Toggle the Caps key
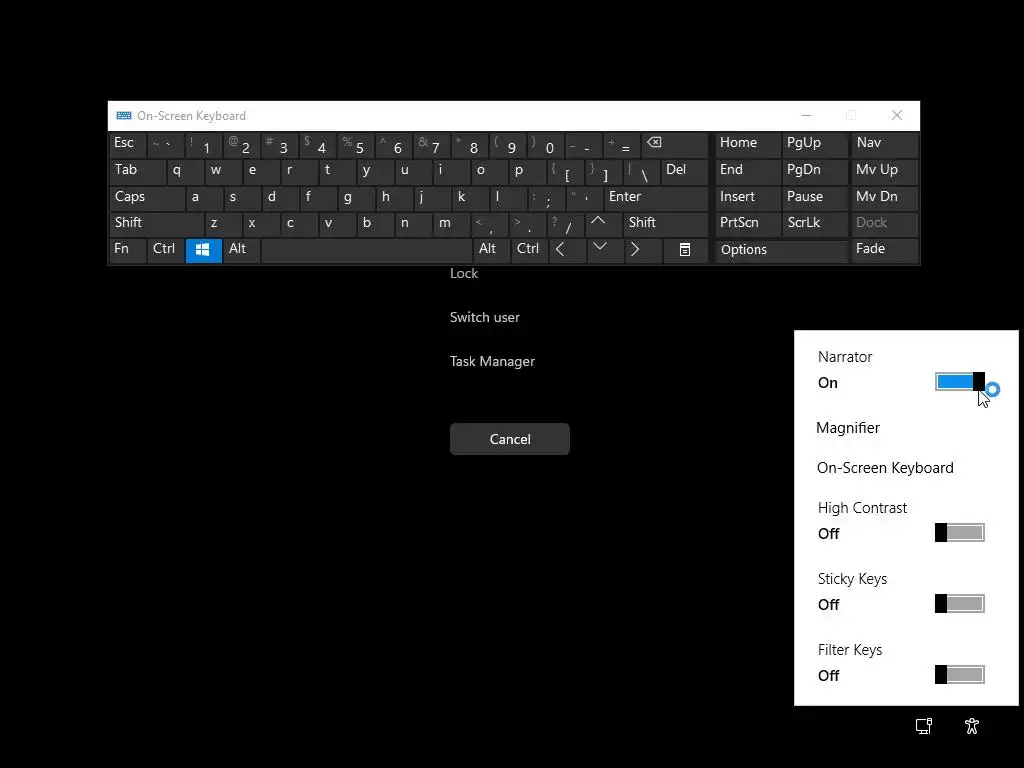This screenshot has height=768, width=1024. tap(147, 197)
